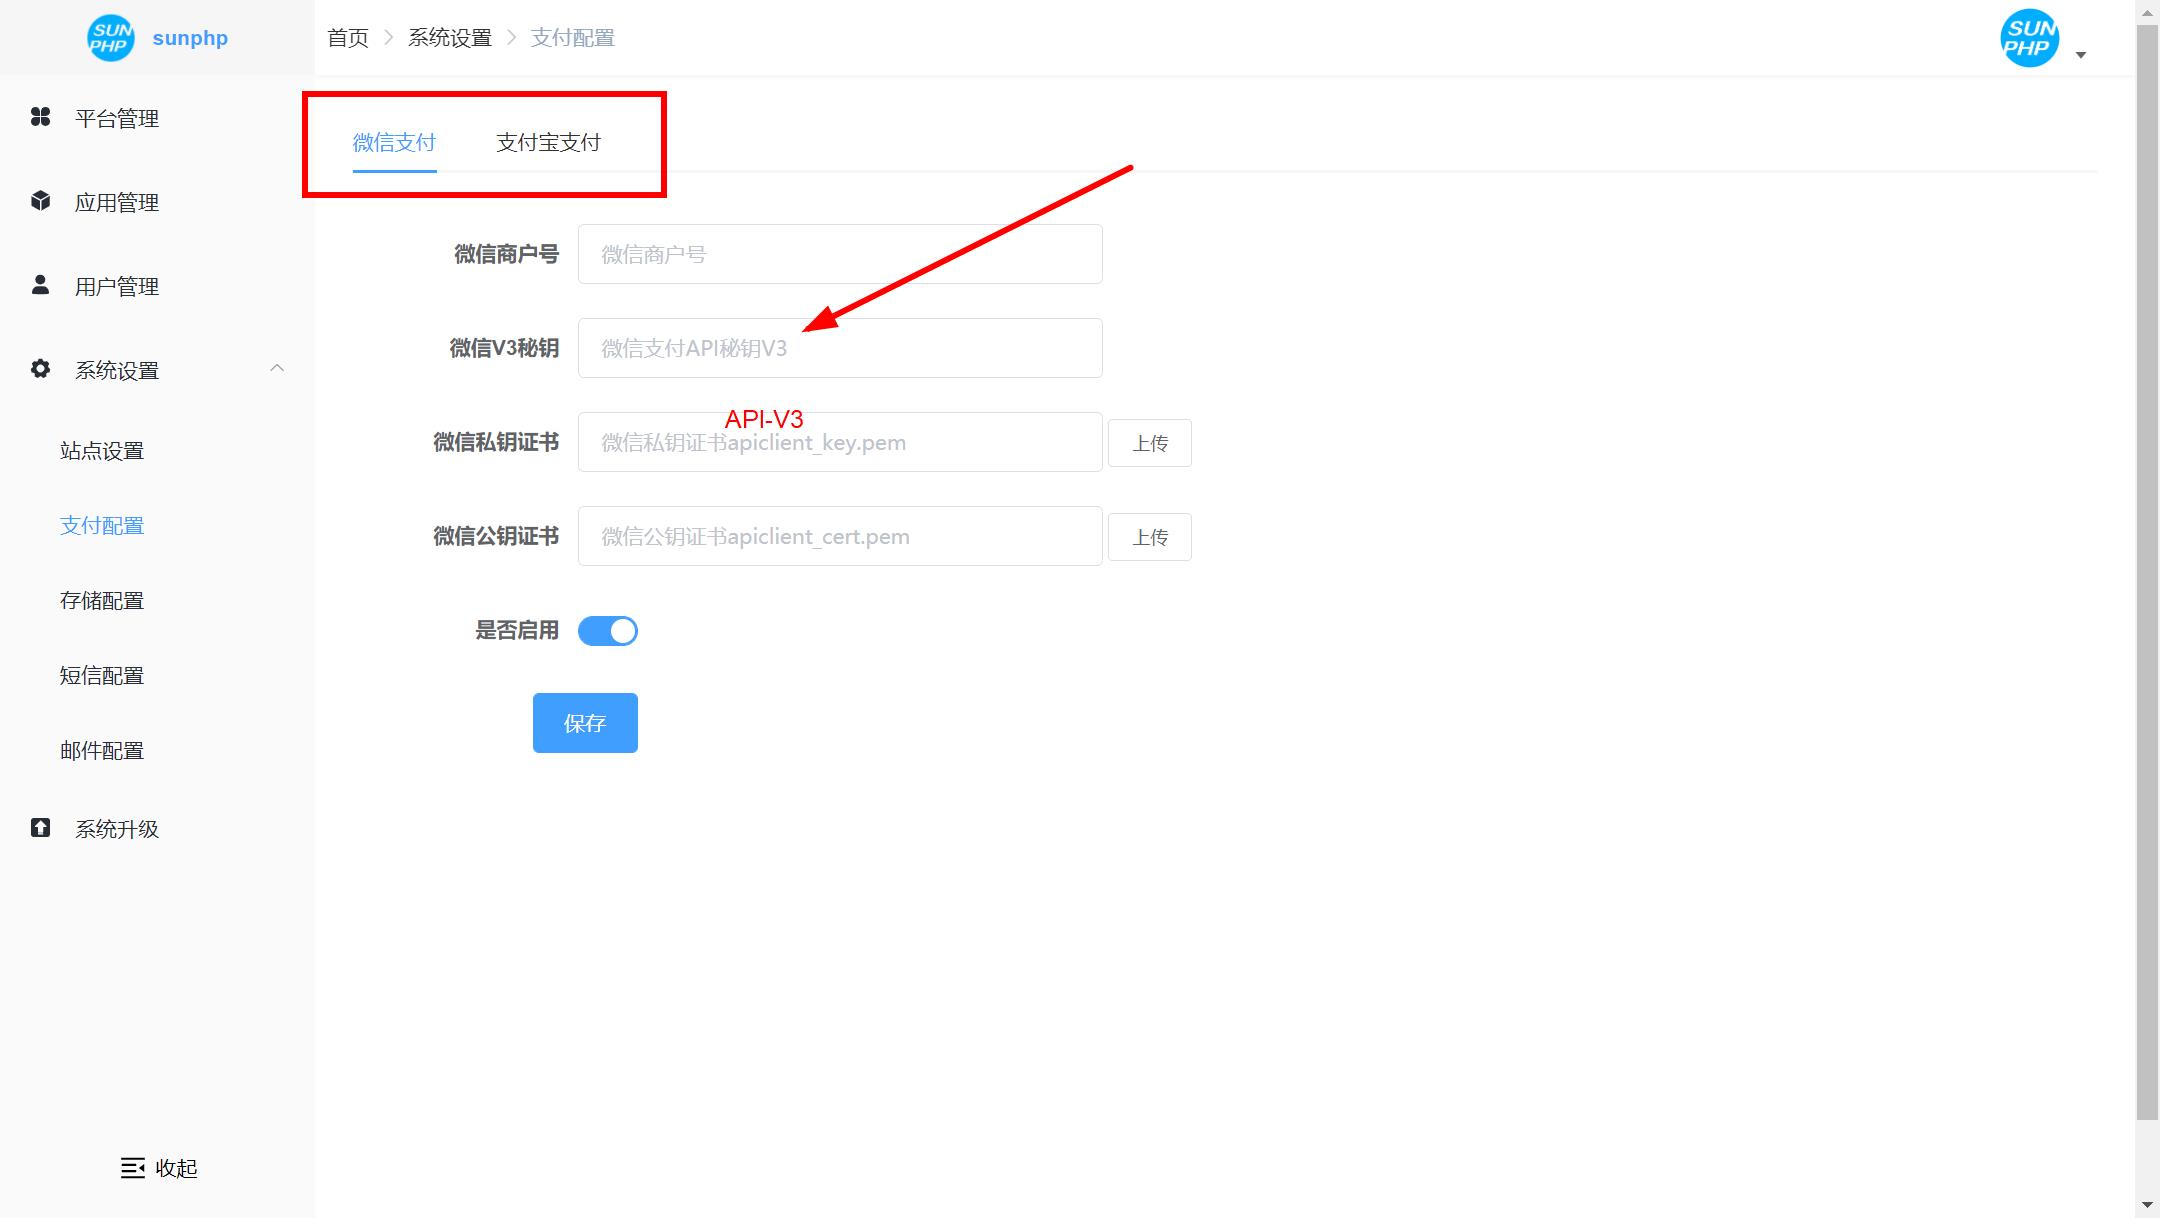Click the vertical scrollbar thumb
2160x1218 pixels.
pos(2147,572)
